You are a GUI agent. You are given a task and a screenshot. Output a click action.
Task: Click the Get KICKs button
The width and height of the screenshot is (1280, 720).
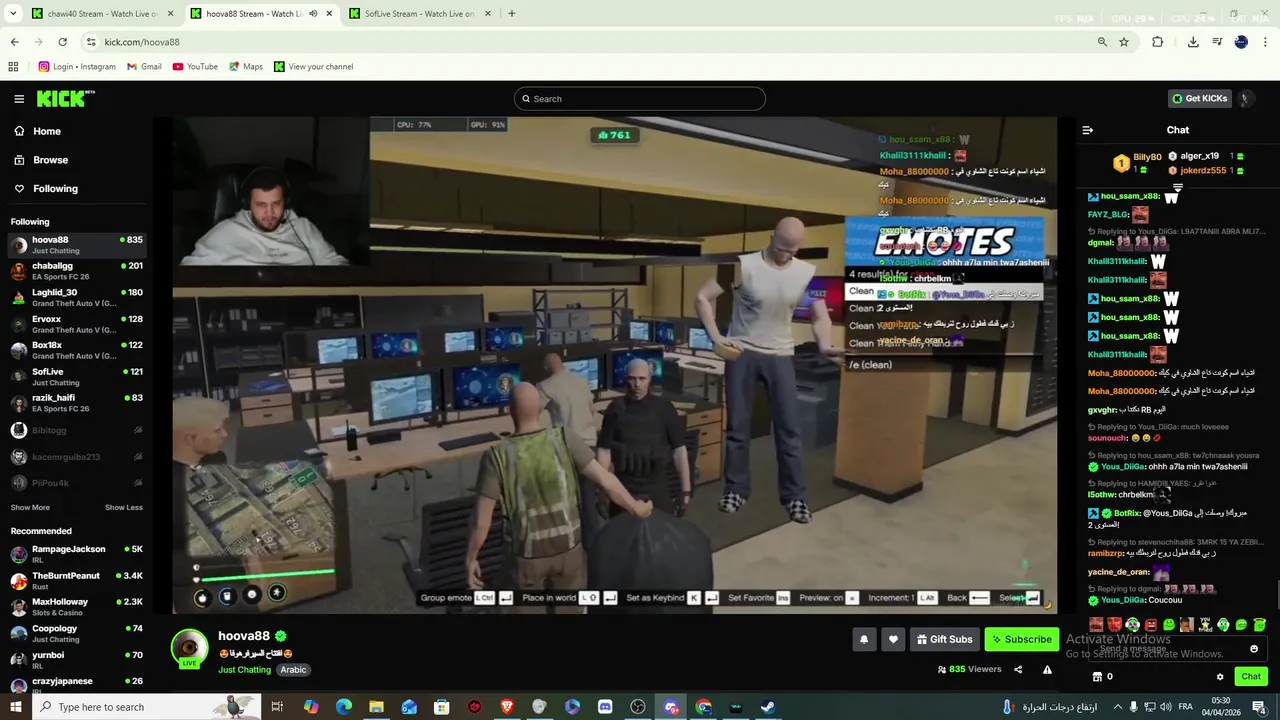(x=1199, y=99)
